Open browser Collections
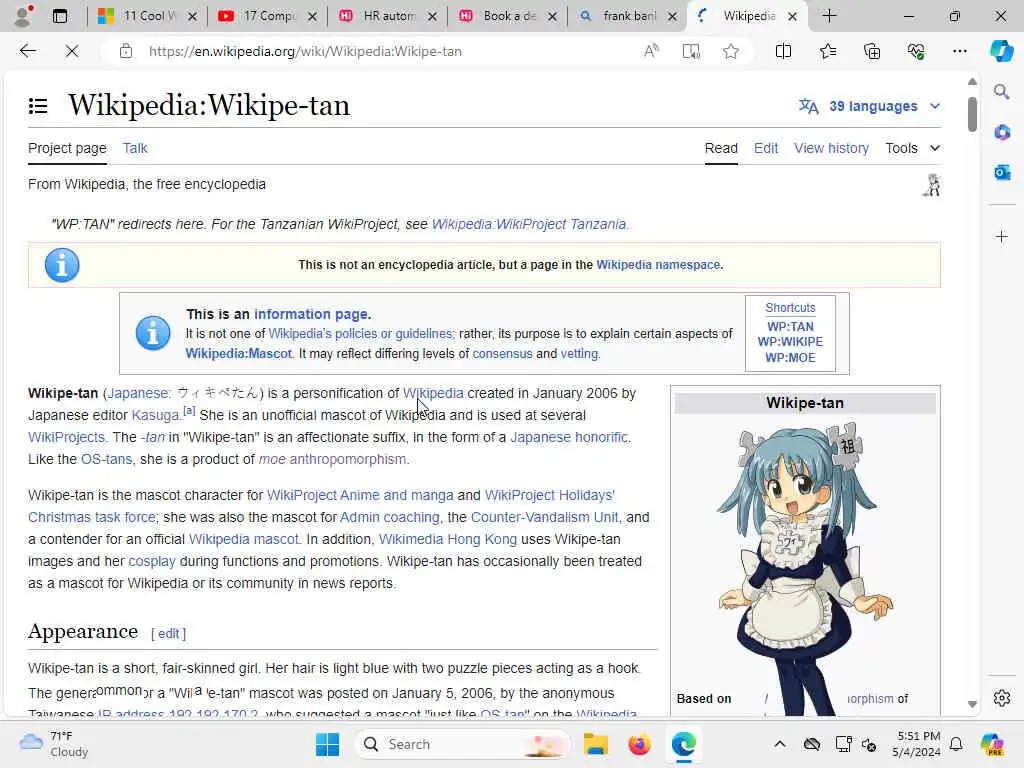This screenshot has height=768, width=1024. pos(872,51)
